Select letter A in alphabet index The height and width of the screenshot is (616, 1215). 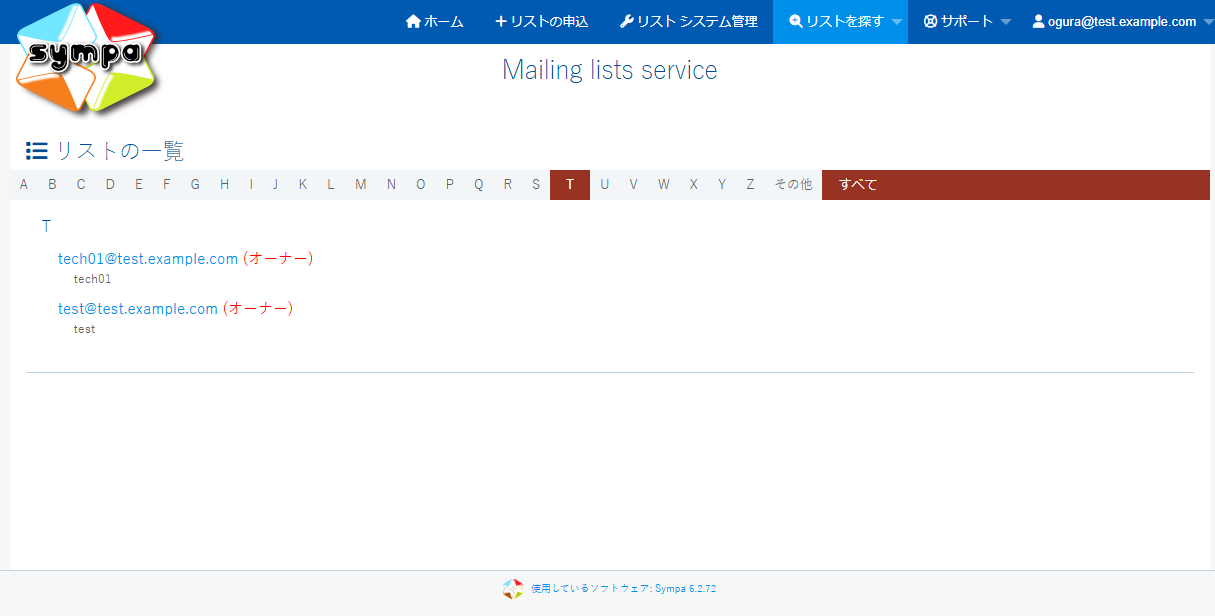coord(24,184)
